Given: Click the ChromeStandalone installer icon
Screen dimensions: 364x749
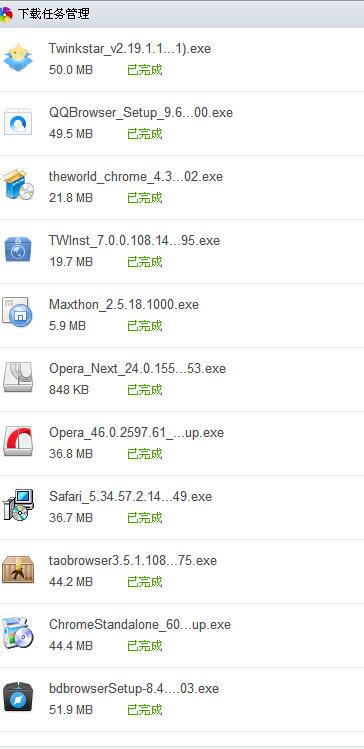Looking at the screenshot, I should pyautogui.click(x=18, y=633).
